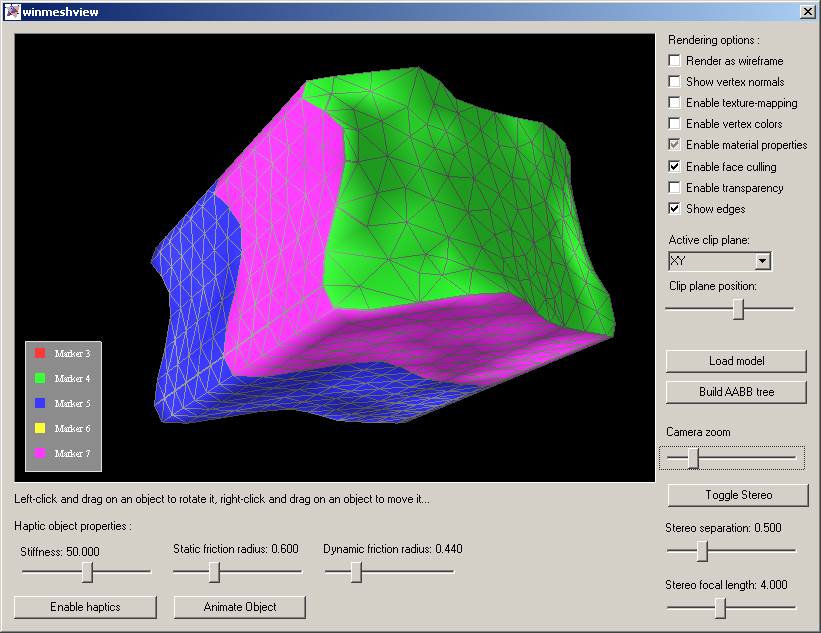Click the magenta Marker 7 legend swatch
Image resolution: width=821 pixels, height=633 pixels.
click(x=40, y=454)
